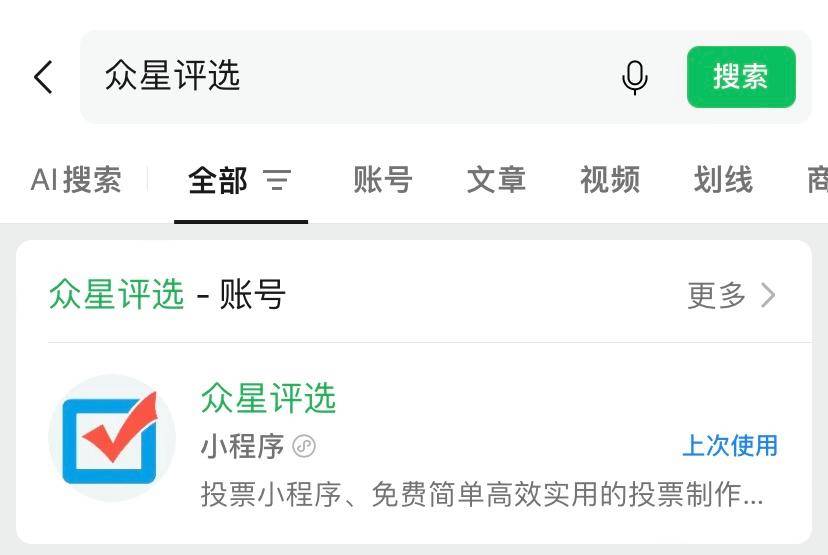Click the search field containing 众星评选
The image size is (828, 555).
tap(350, 77)
